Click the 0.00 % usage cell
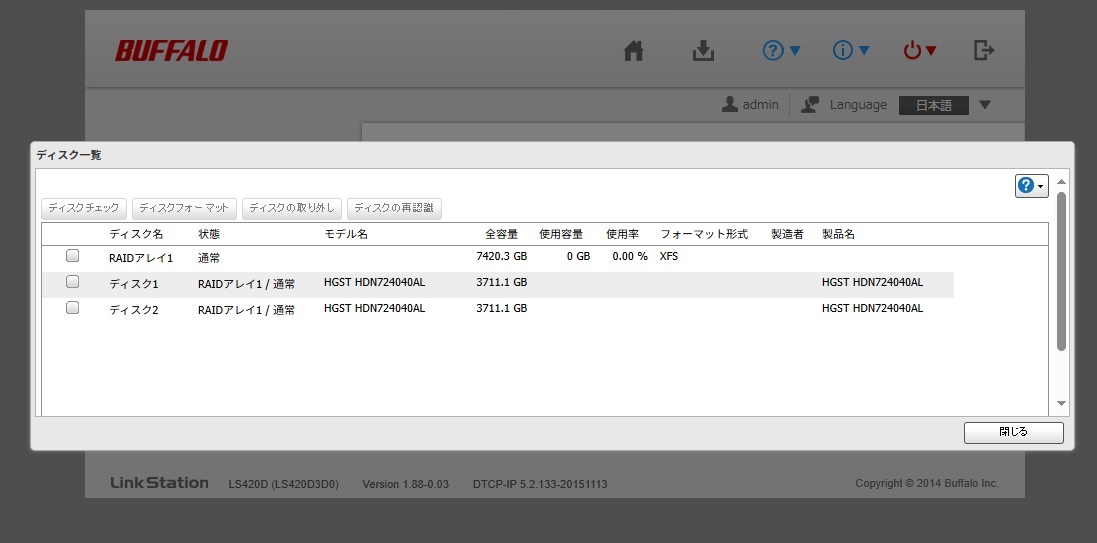 coord(630,256)
